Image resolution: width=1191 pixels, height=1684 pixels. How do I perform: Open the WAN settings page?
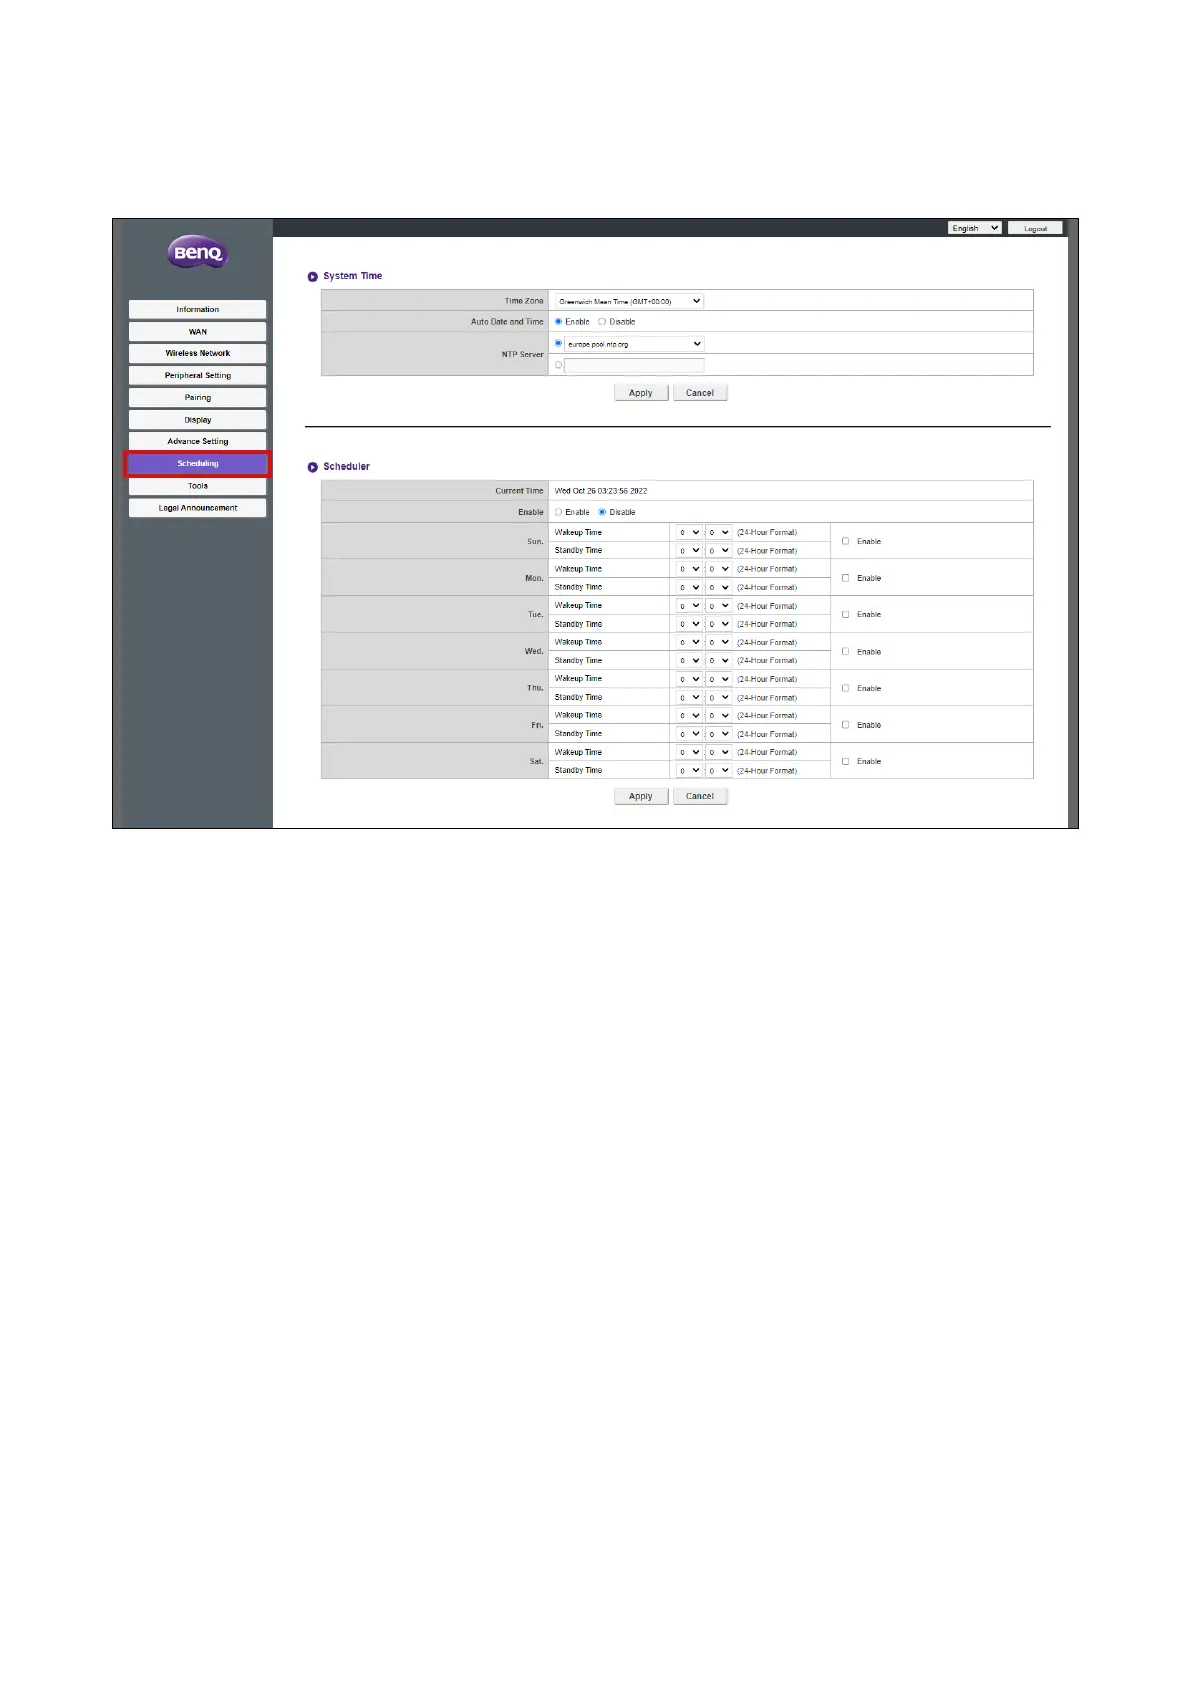[198, 331]
